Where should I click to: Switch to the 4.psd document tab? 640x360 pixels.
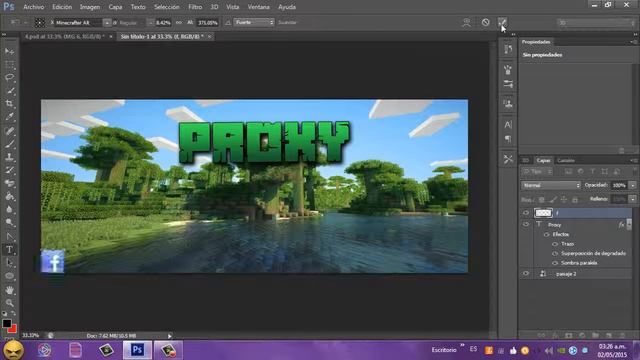[64, 36]
